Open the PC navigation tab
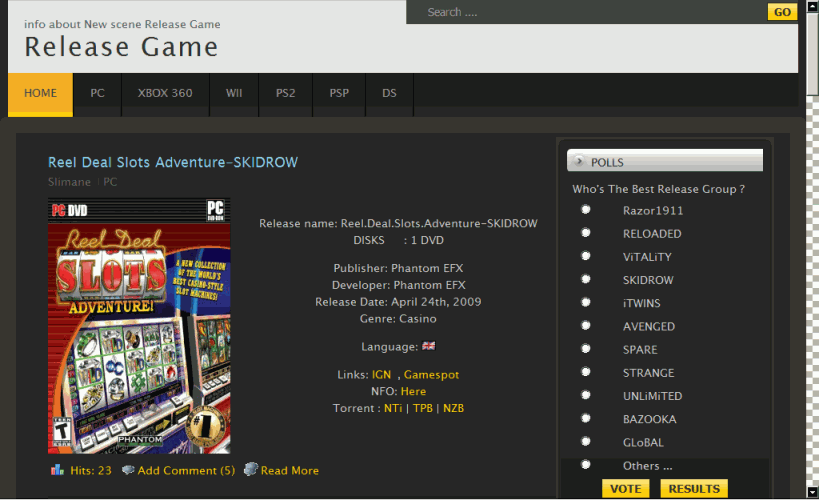 click(x=97, y=94)
